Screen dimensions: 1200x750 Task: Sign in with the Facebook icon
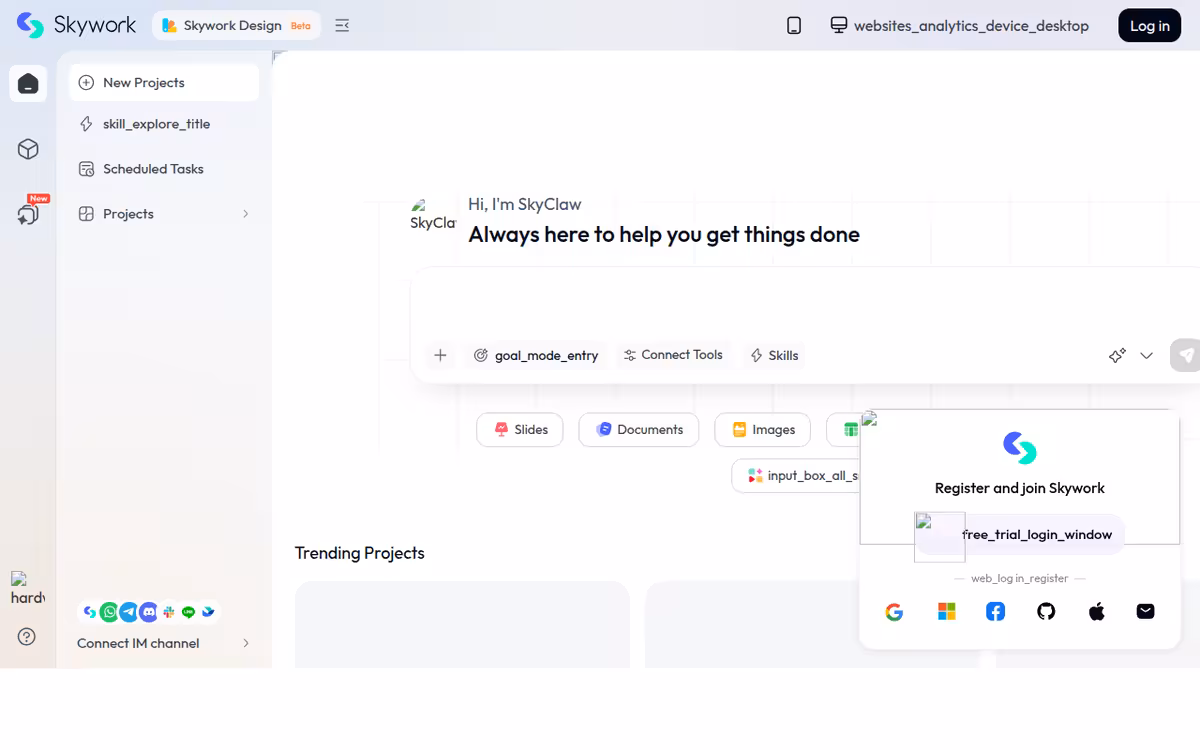coord(996,612)
